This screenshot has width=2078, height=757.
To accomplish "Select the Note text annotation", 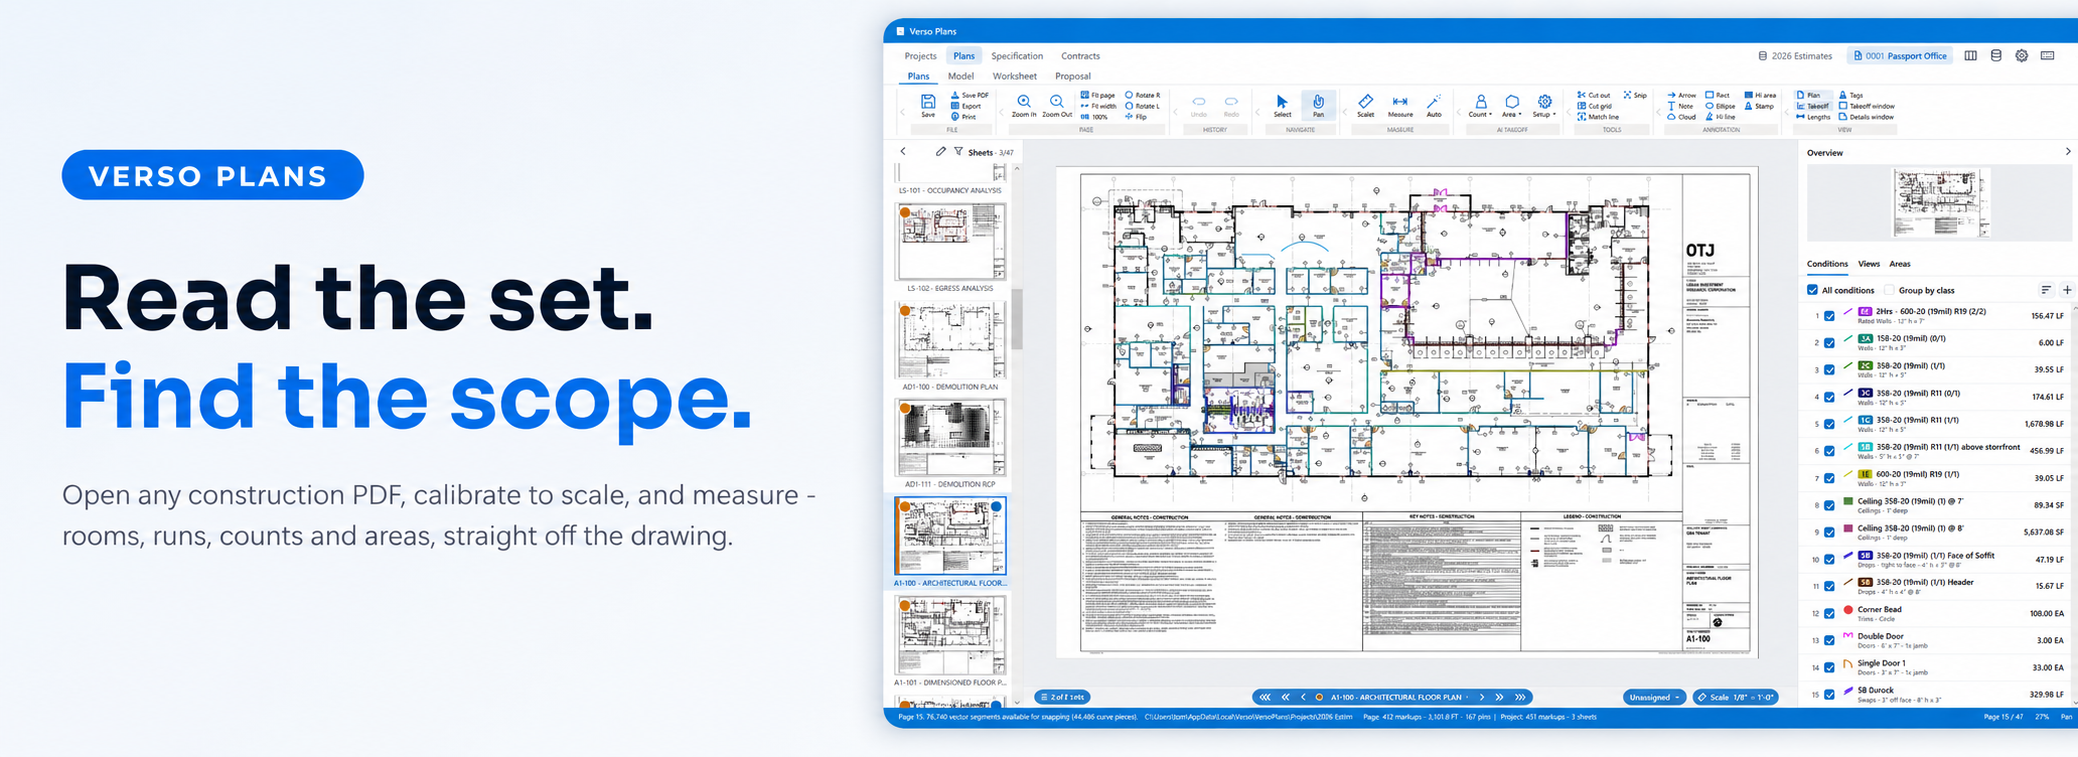I will (x=1681, y=106).
